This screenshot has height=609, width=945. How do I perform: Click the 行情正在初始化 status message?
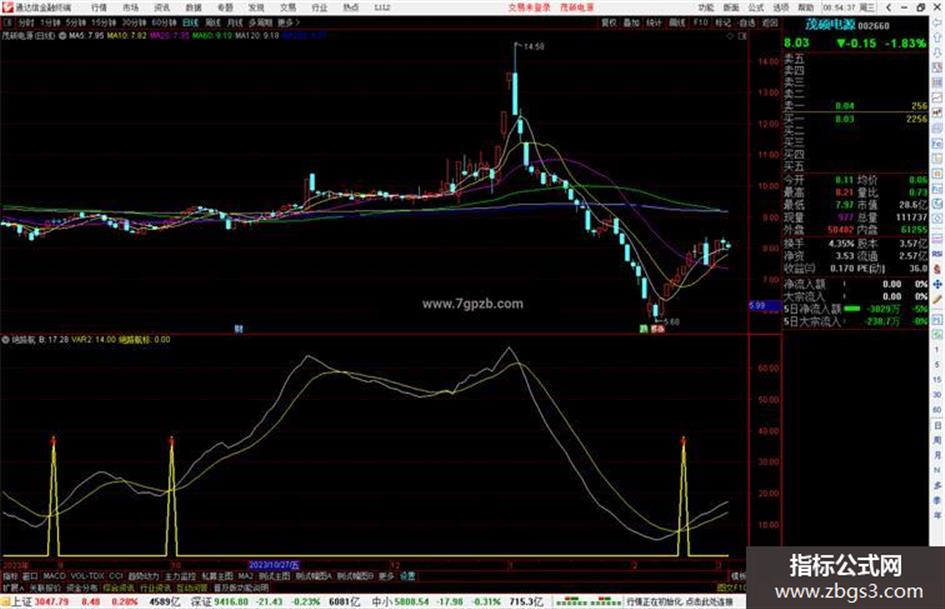click(x=680, y=602)
